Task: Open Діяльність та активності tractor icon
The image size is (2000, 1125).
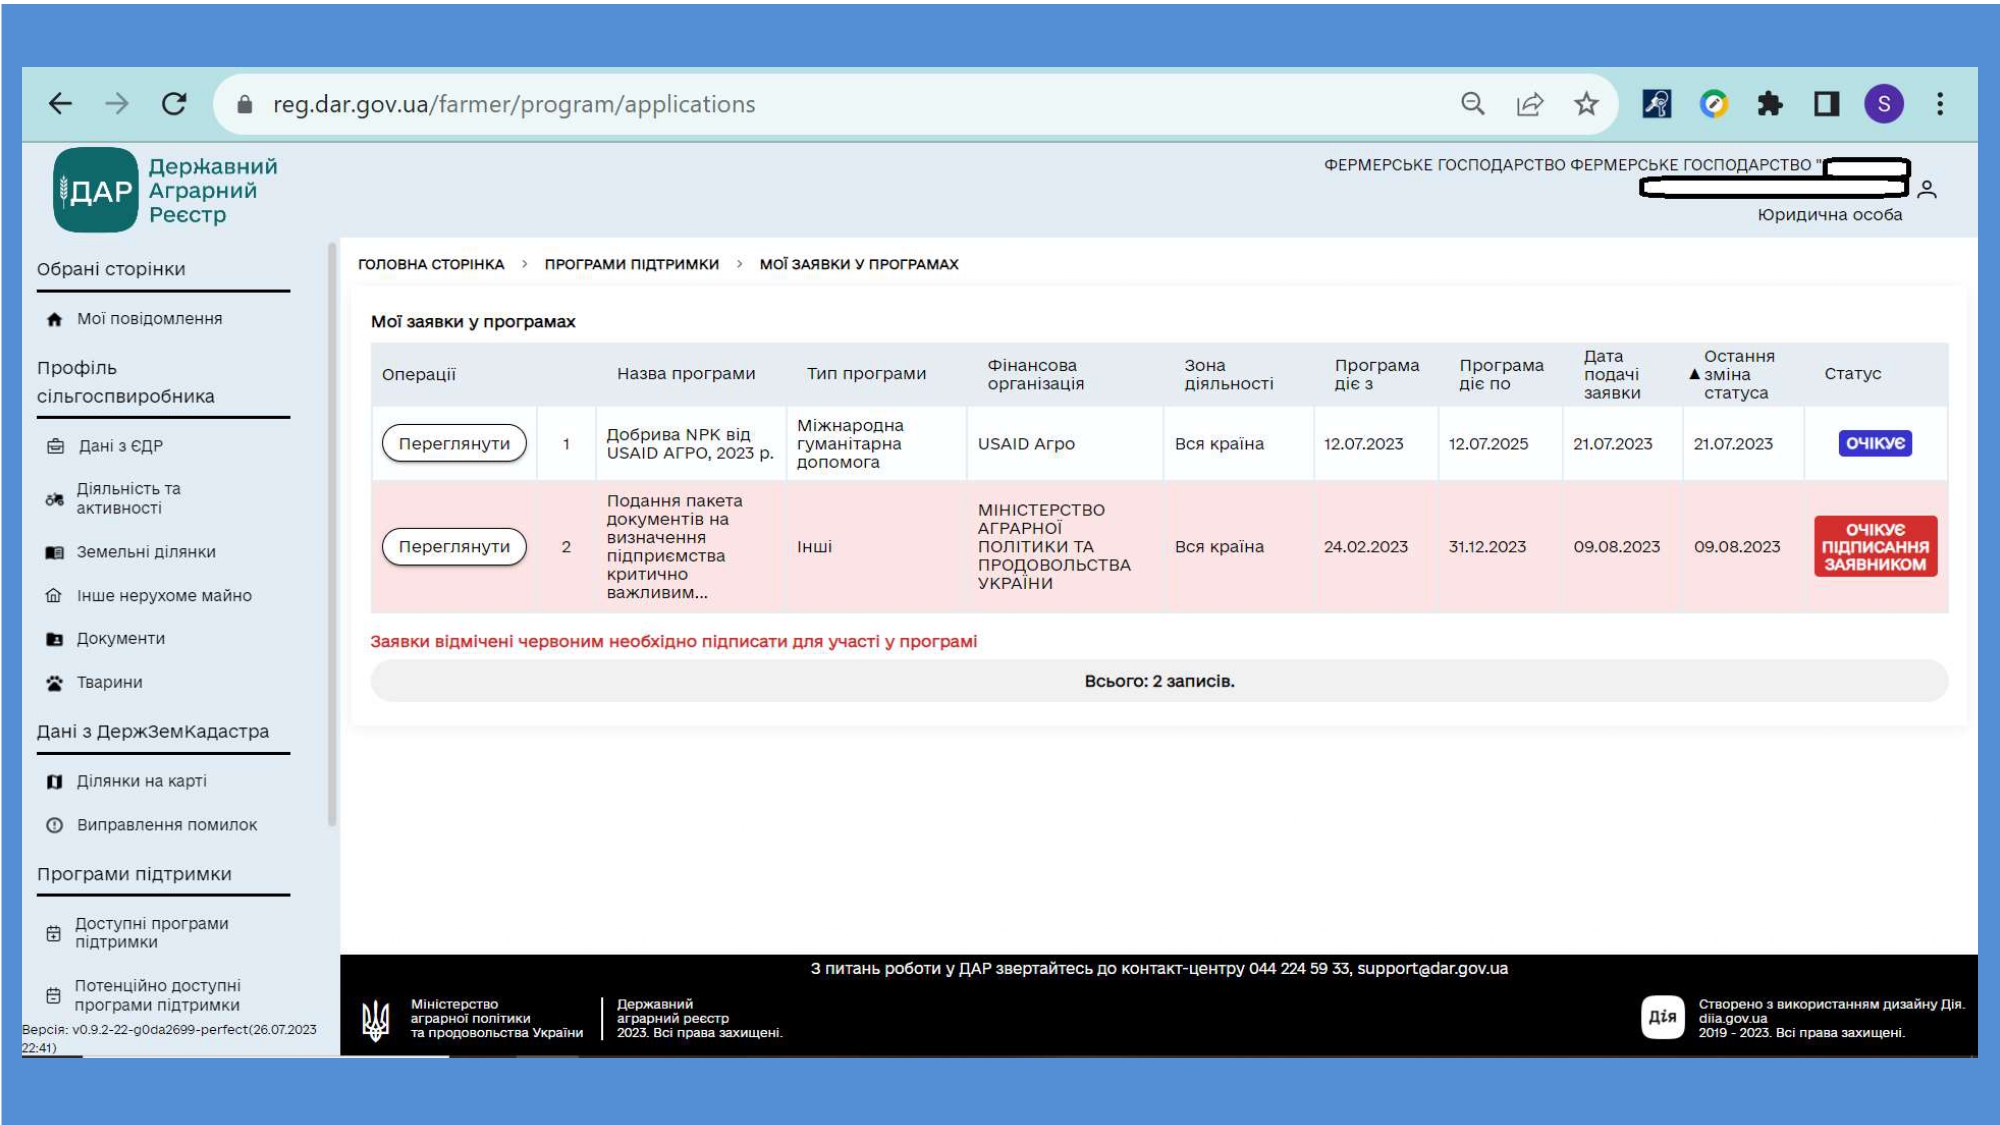Action: click(54, 499)
